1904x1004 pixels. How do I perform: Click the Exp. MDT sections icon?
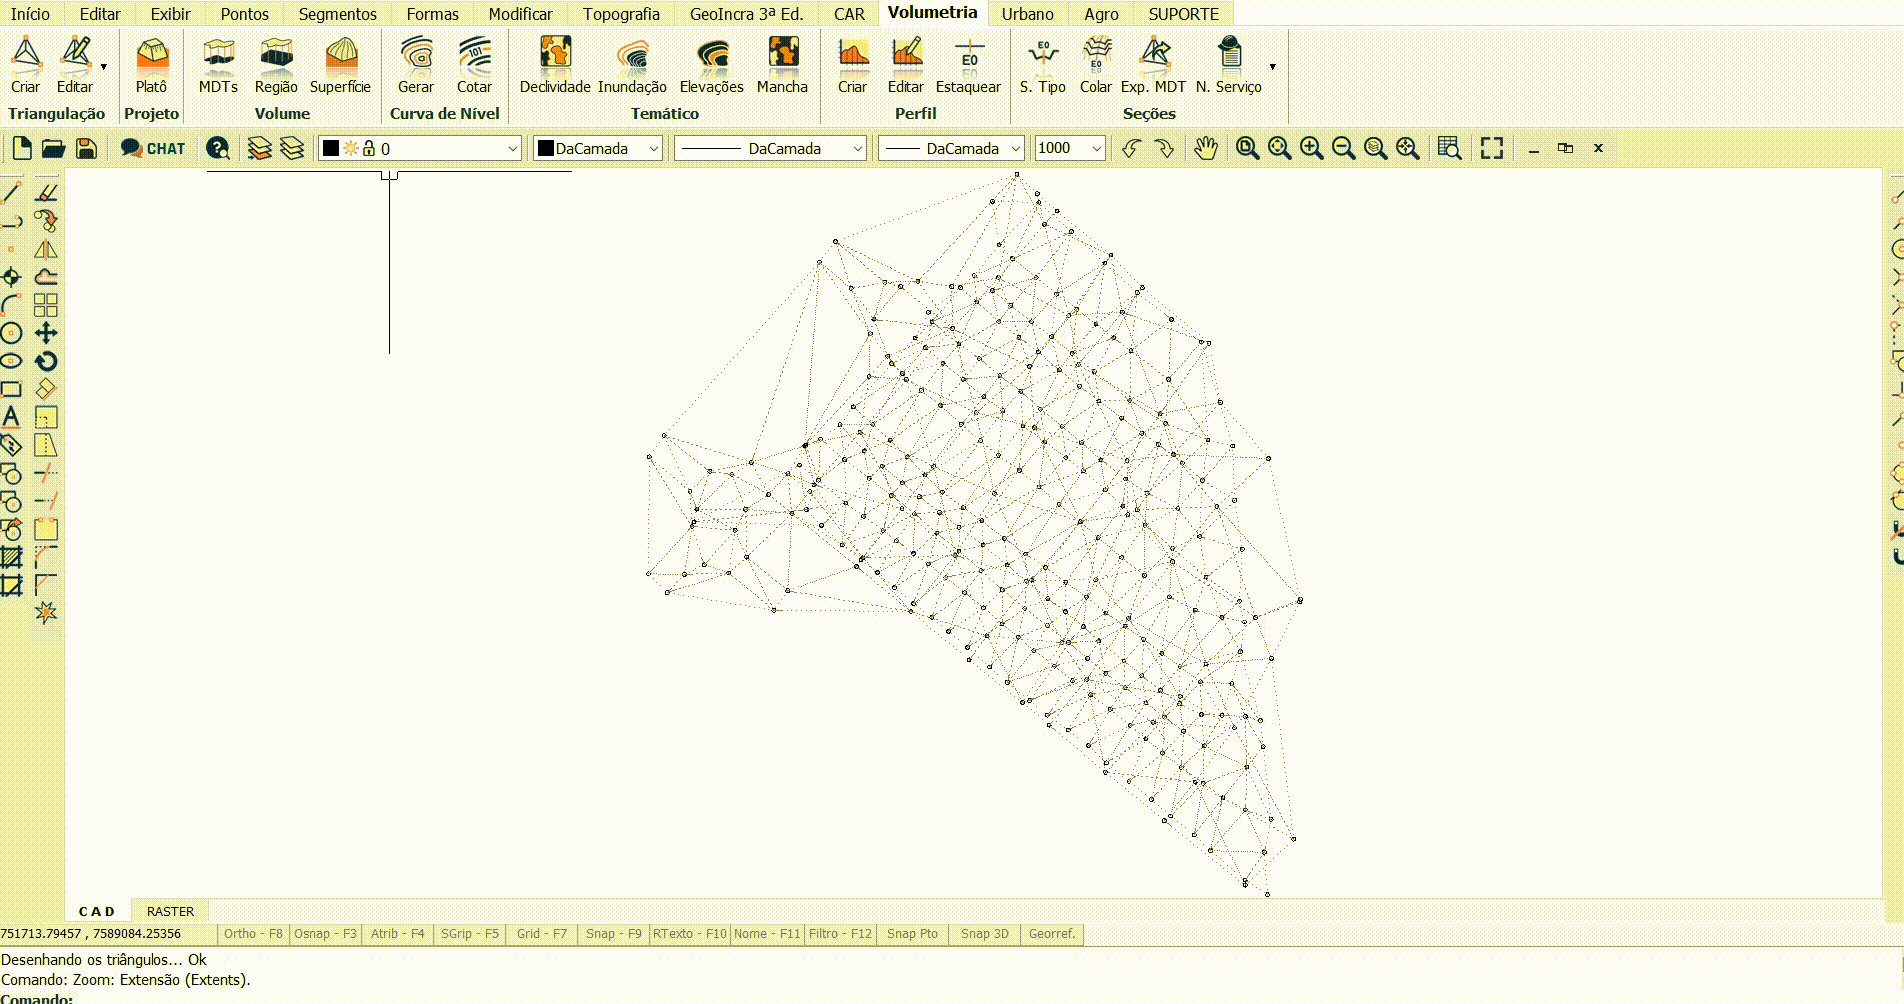(x=1153, y=65)
